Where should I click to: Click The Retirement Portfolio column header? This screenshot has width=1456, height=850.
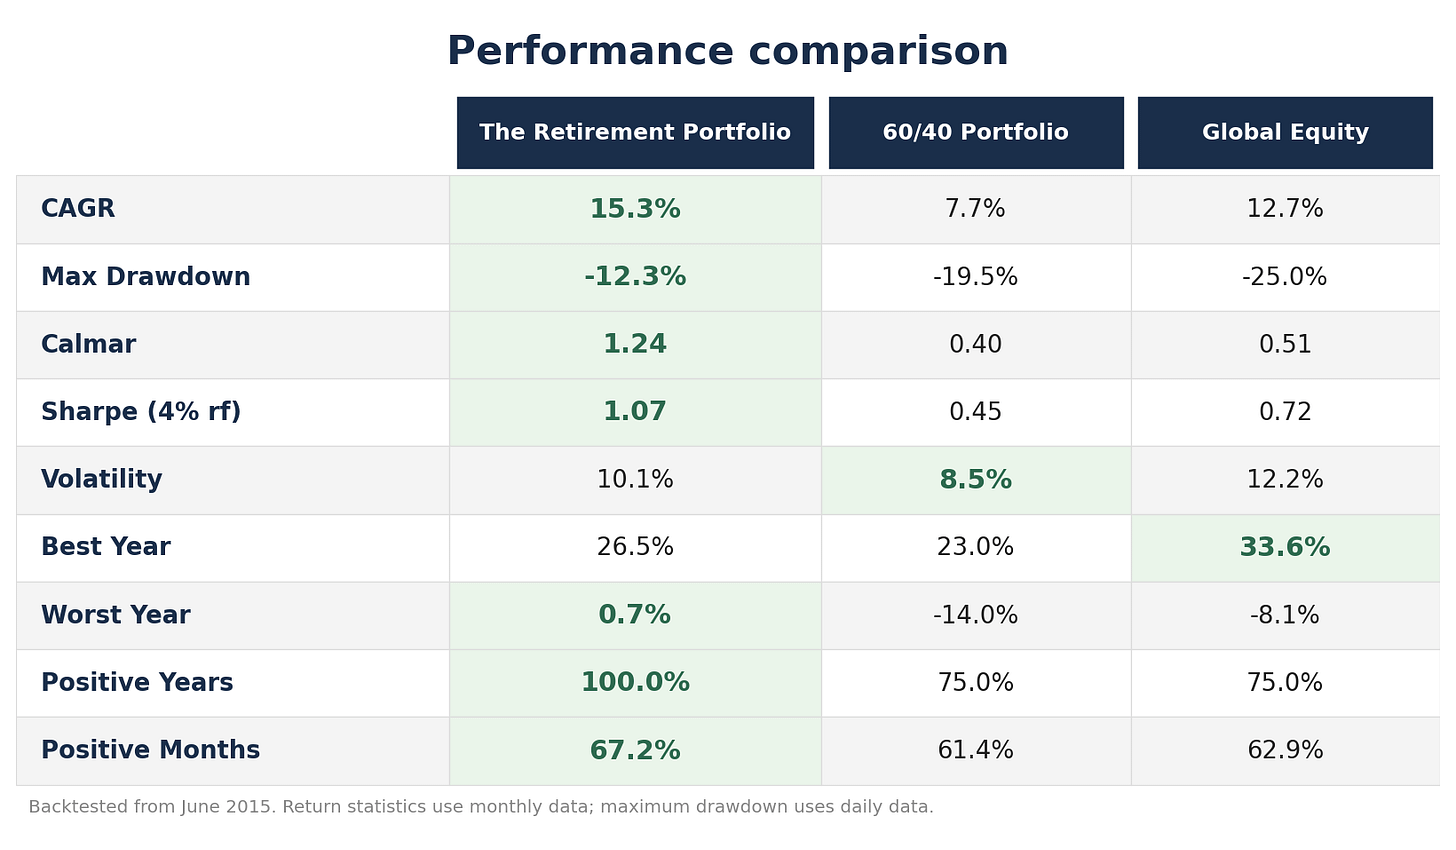pyautogui.click(x=635, y=133)
